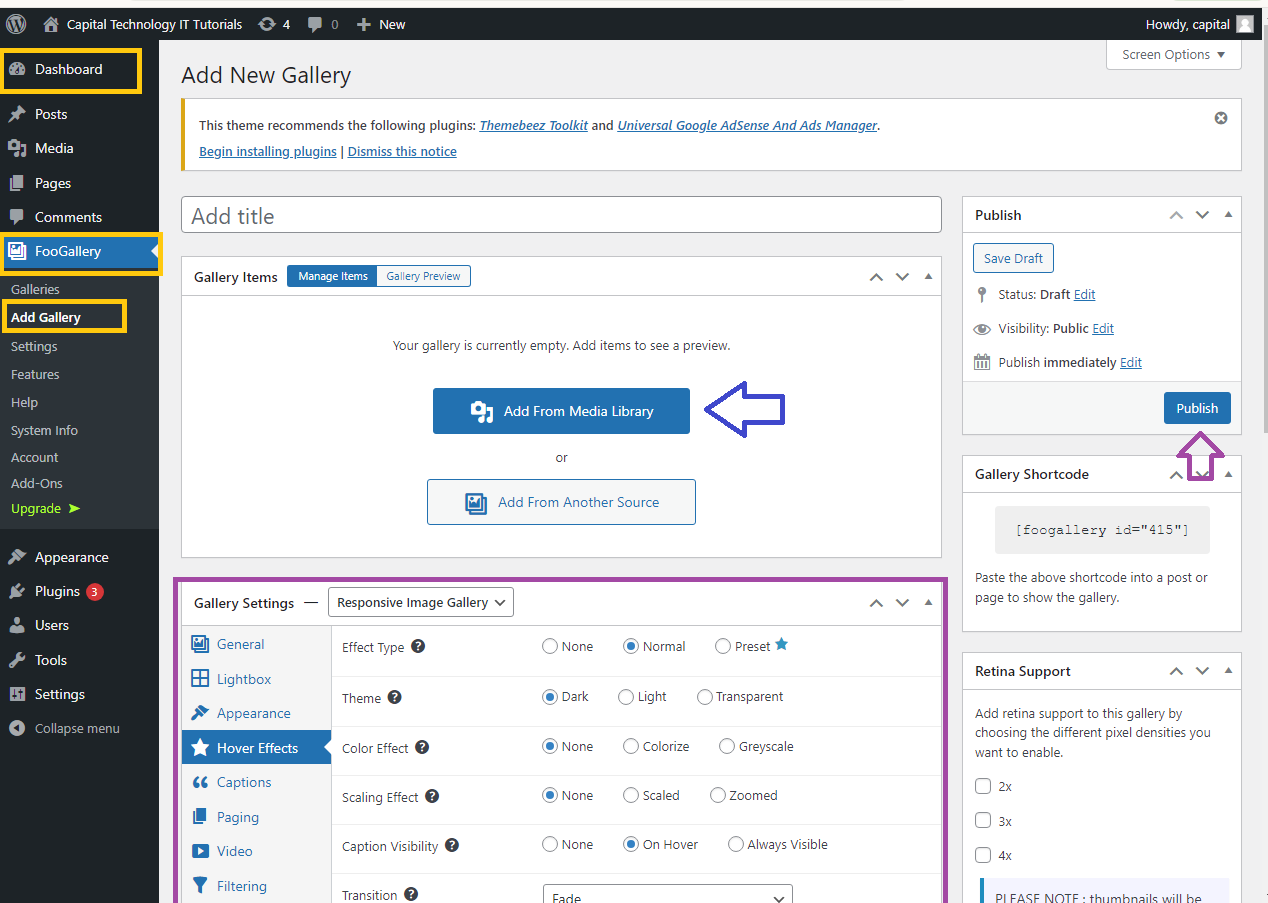This screenshot has height=903, width=1268.
Task: Click the Theme help question mark icon
Action: click(395, 697)
